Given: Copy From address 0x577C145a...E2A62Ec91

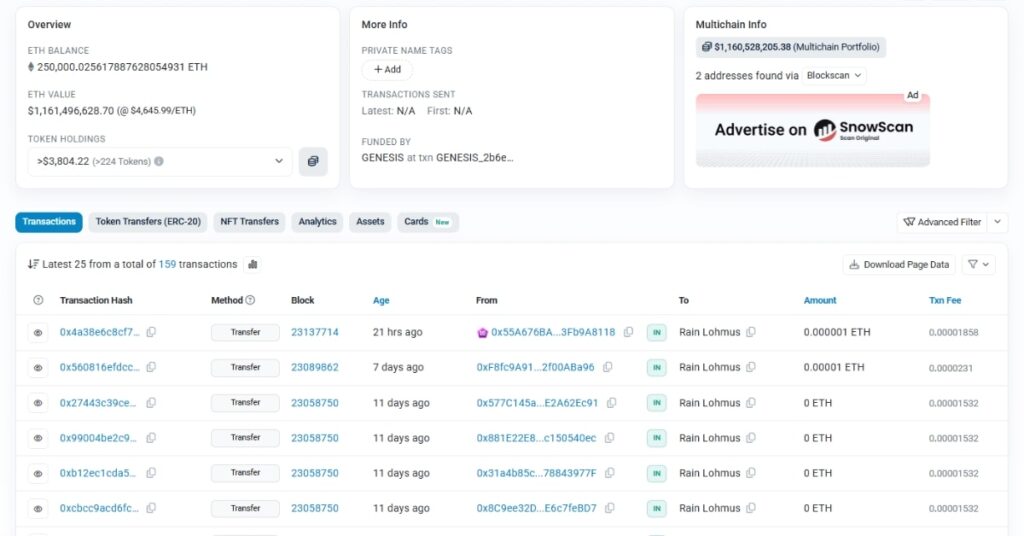Looking at the screenshot, I should coord(611,403).
